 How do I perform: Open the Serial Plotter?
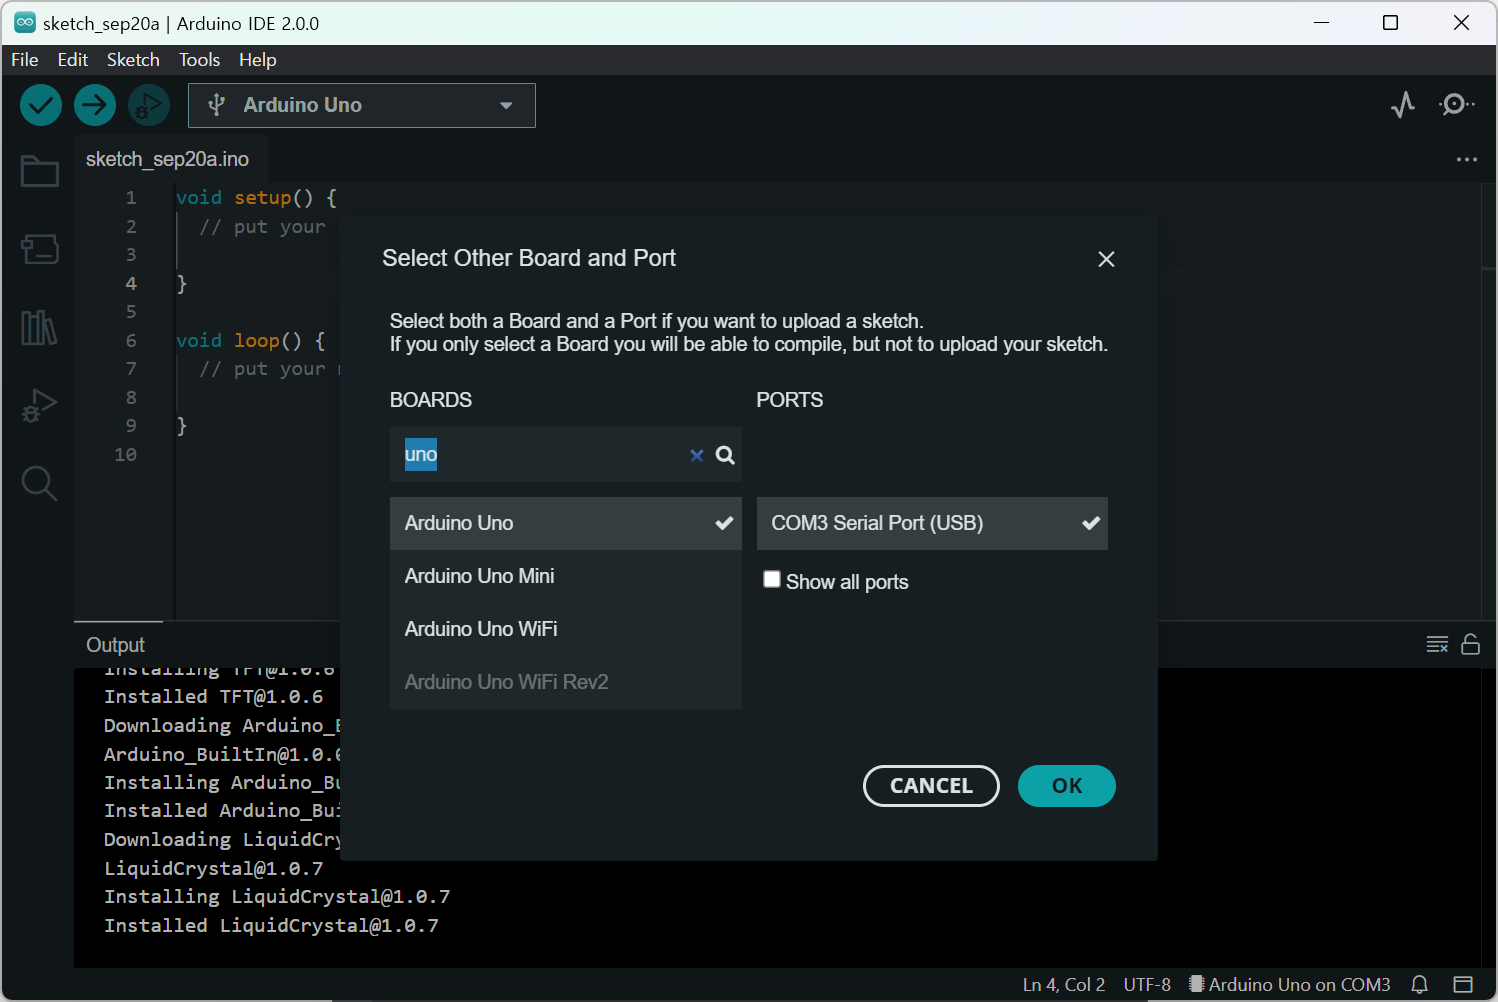pos(1403,104)
